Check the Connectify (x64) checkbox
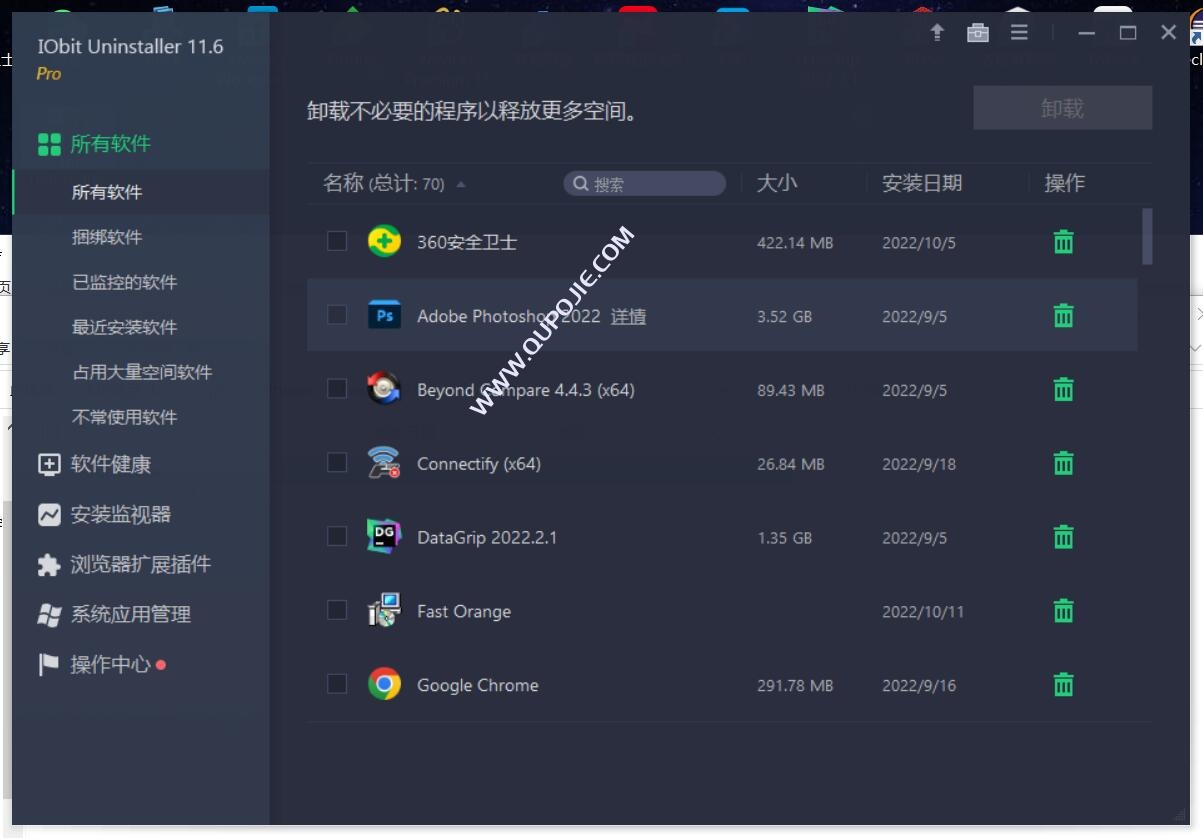This screenshot has height=838, width=1203. (337, 462)
